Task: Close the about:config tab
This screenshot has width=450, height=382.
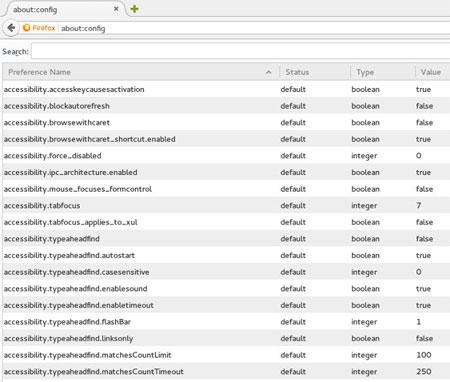Action: point(116,9)
